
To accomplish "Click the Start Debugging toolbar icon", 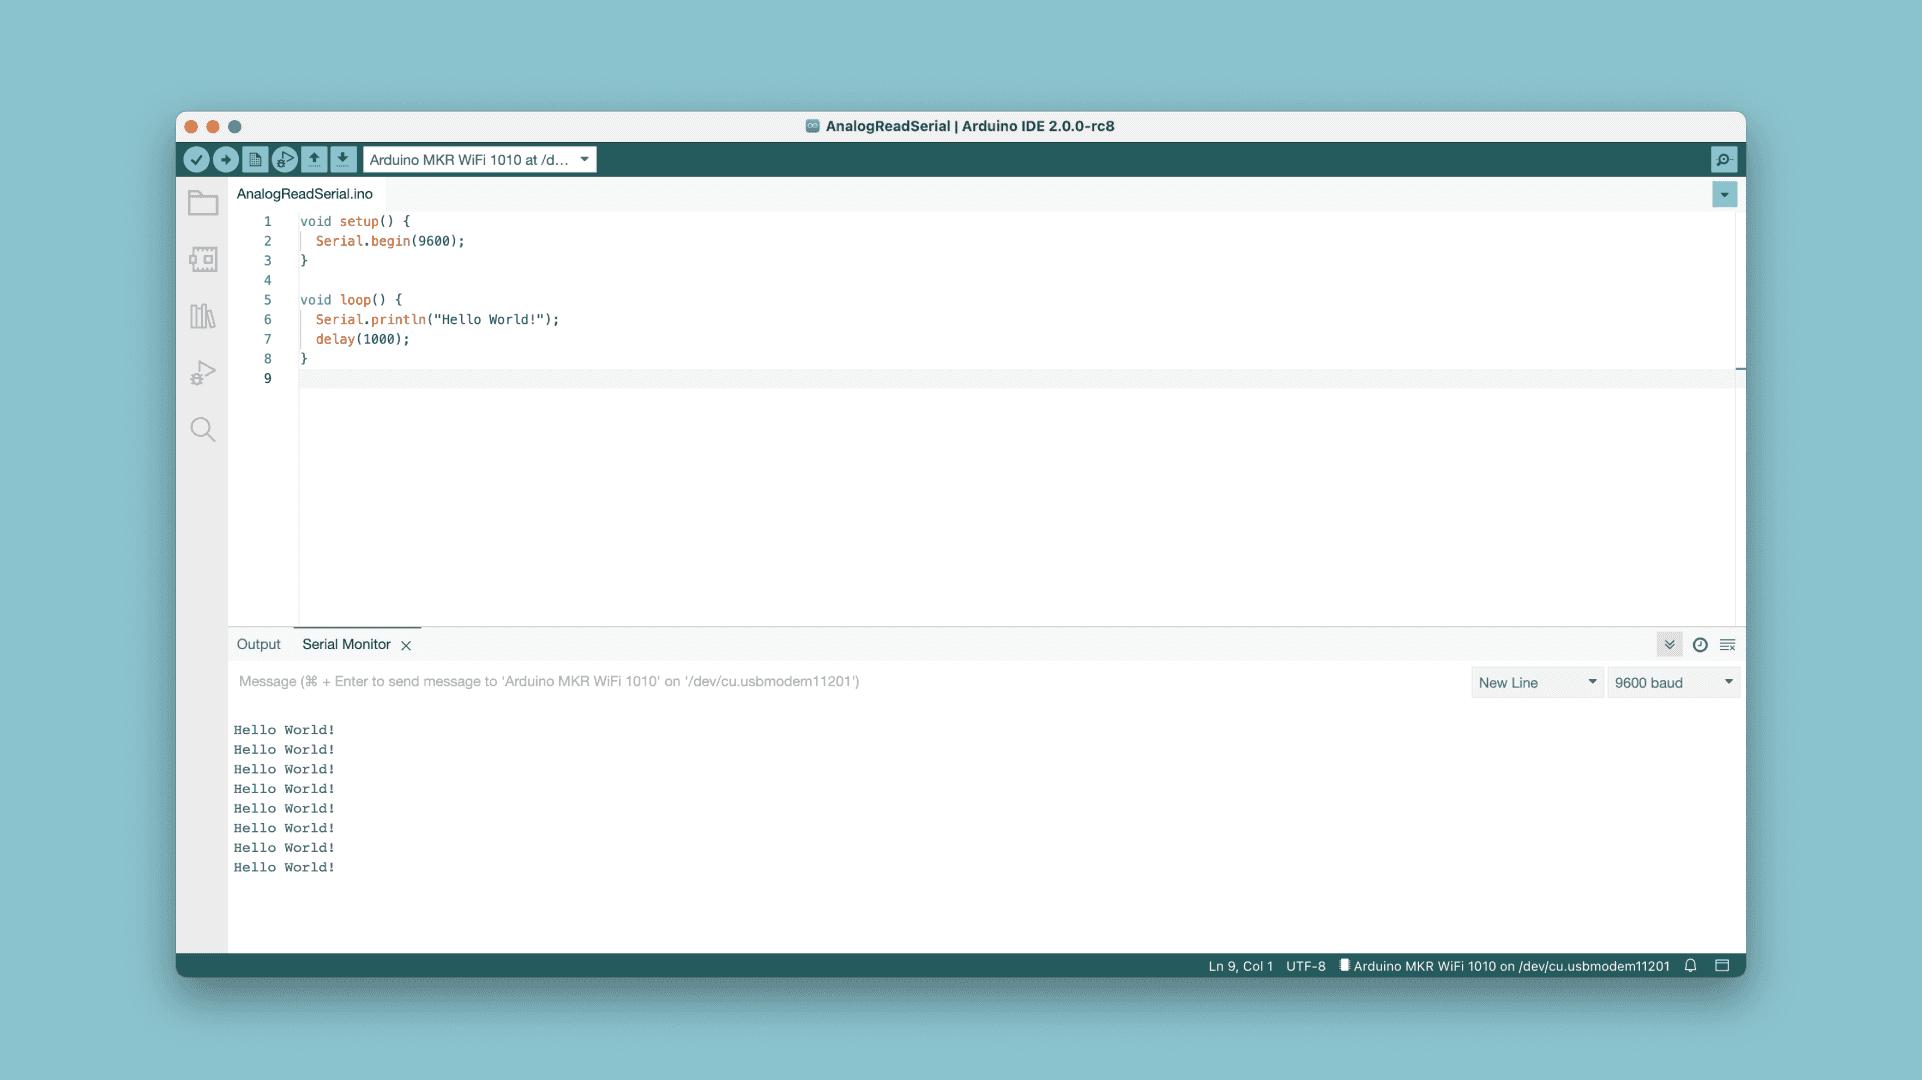I will pyautogui.click(x=284, y=159).
